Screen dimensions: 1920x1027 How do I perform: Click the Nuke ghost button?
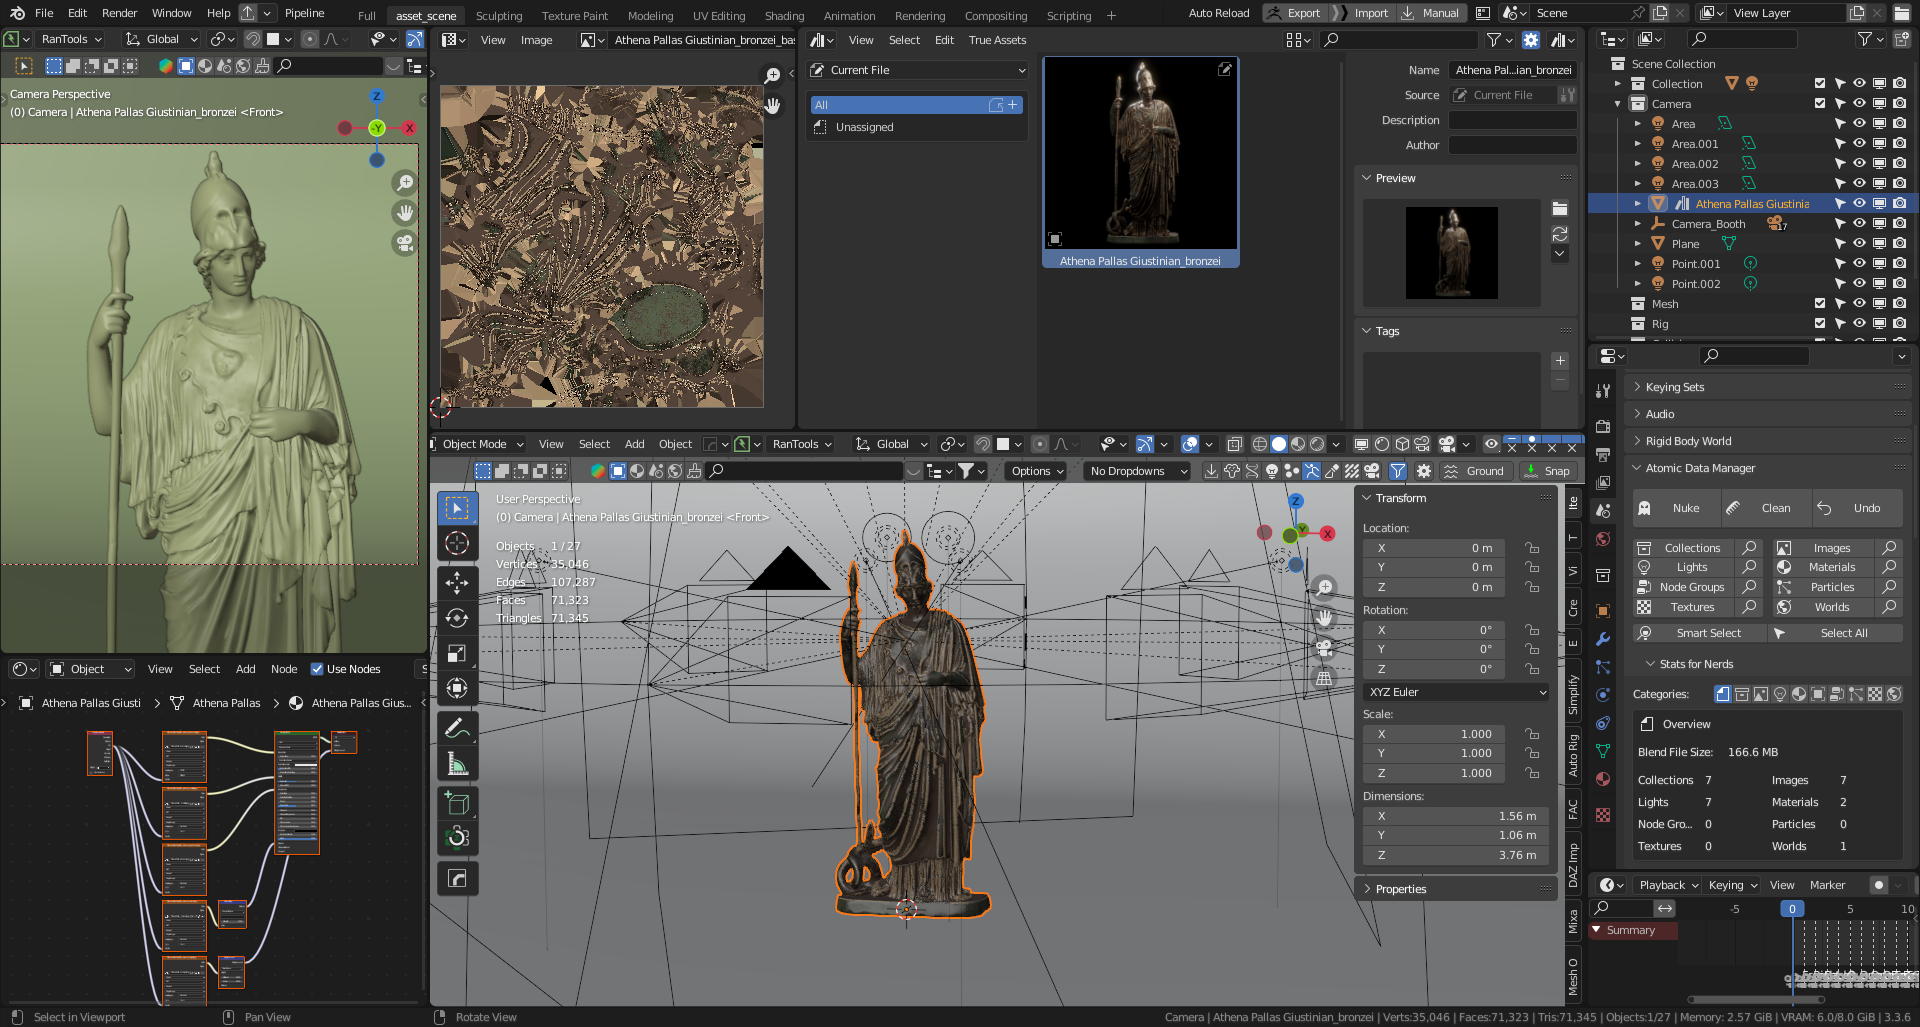tap(1677, 508)
